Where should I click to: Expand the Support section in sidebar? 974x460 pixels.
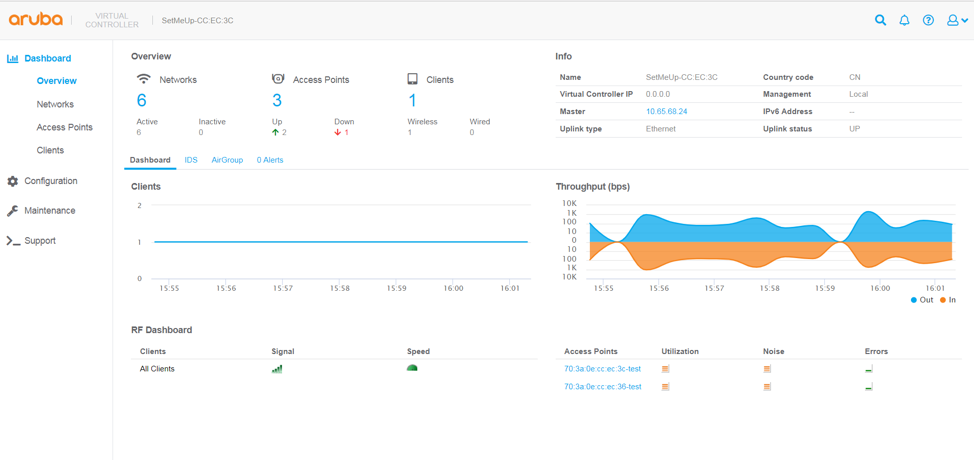pyautogui.click(x=40, y=241)
